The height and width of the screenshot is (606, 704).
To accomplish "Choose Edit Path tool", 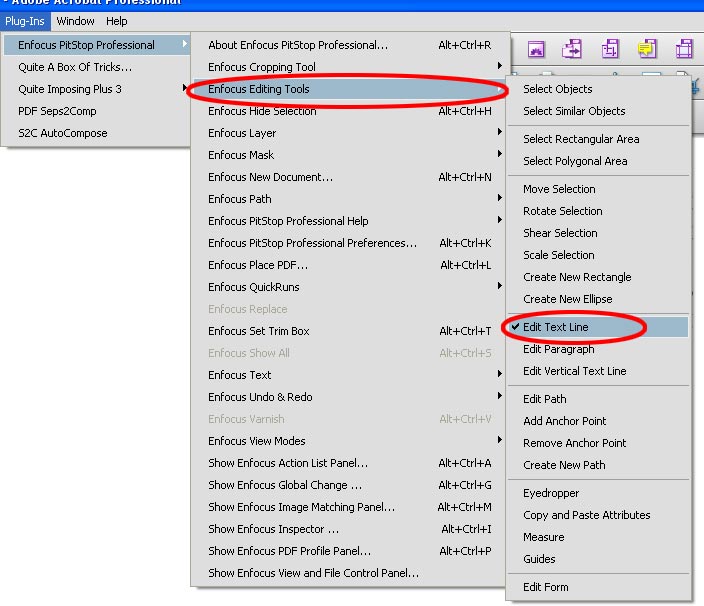I will pyautogui.click(x=598, y=399).
